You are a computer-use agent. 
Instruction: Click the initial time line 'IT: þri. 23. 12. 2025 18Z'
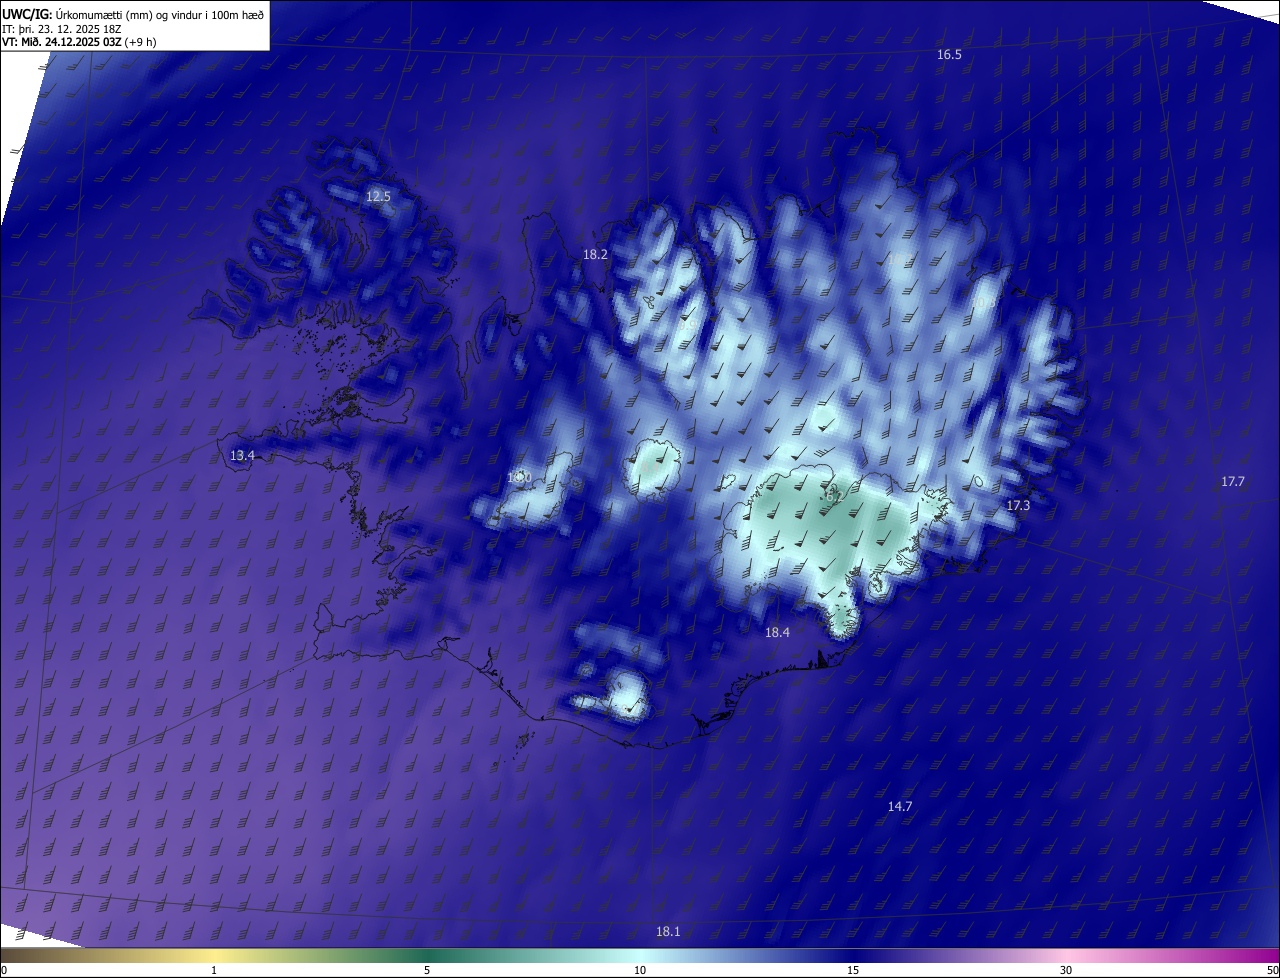(61, 28)
